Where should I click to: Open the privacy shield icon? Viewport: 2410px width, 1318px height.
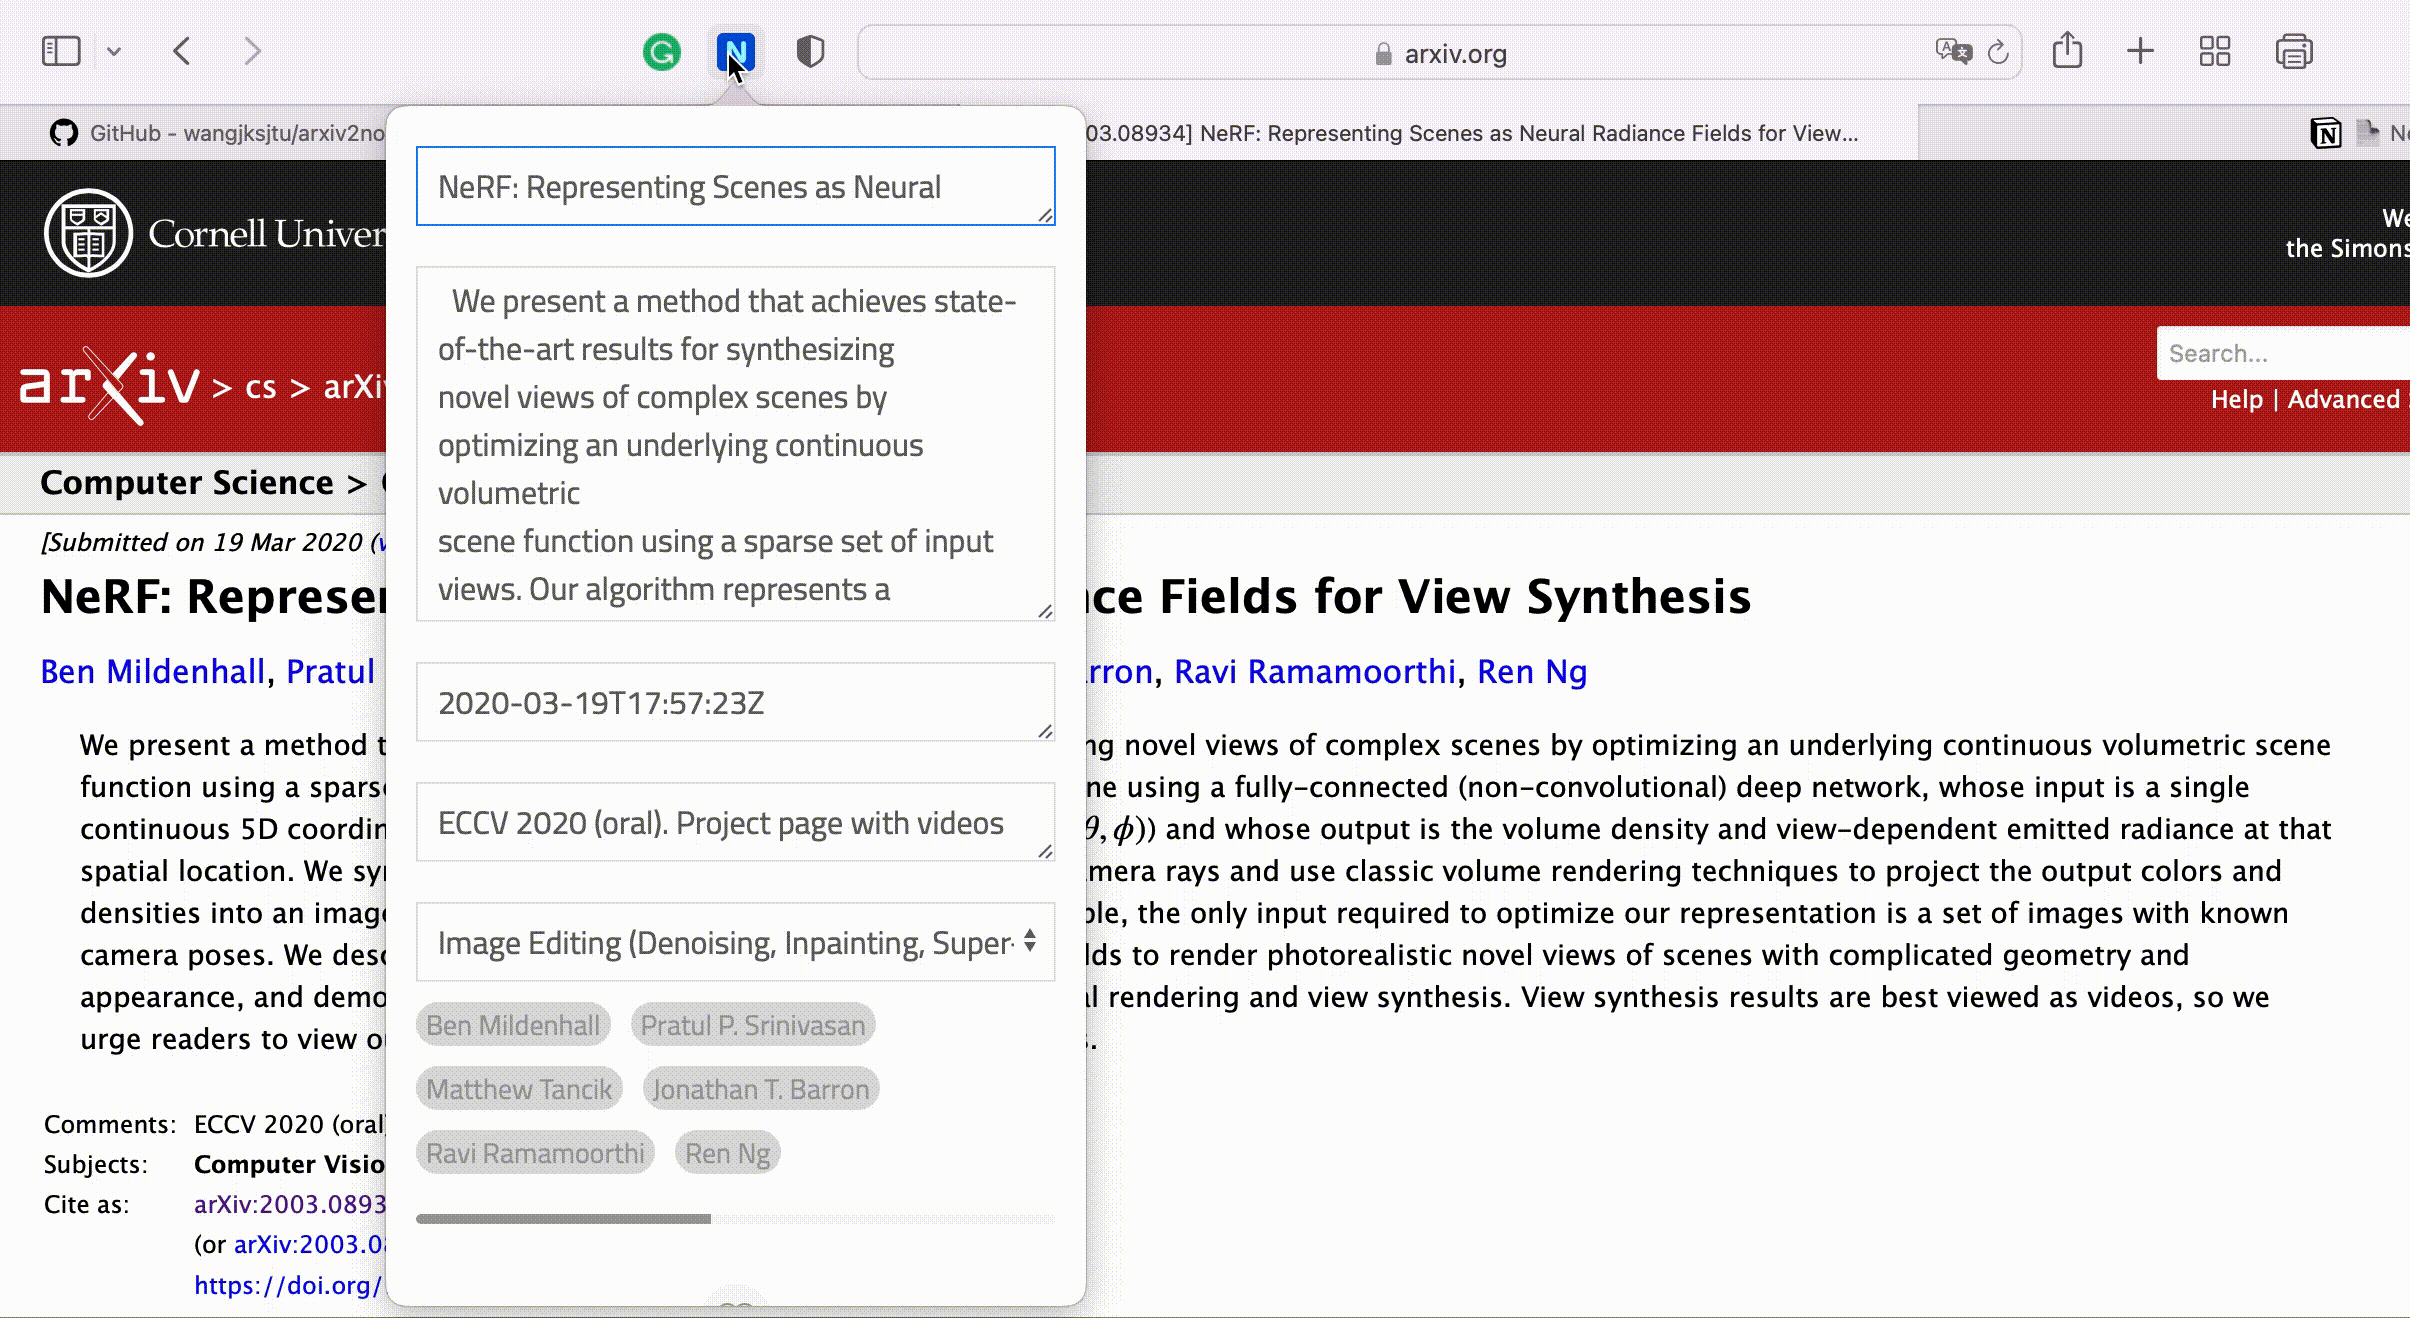(x=810, y=52)
